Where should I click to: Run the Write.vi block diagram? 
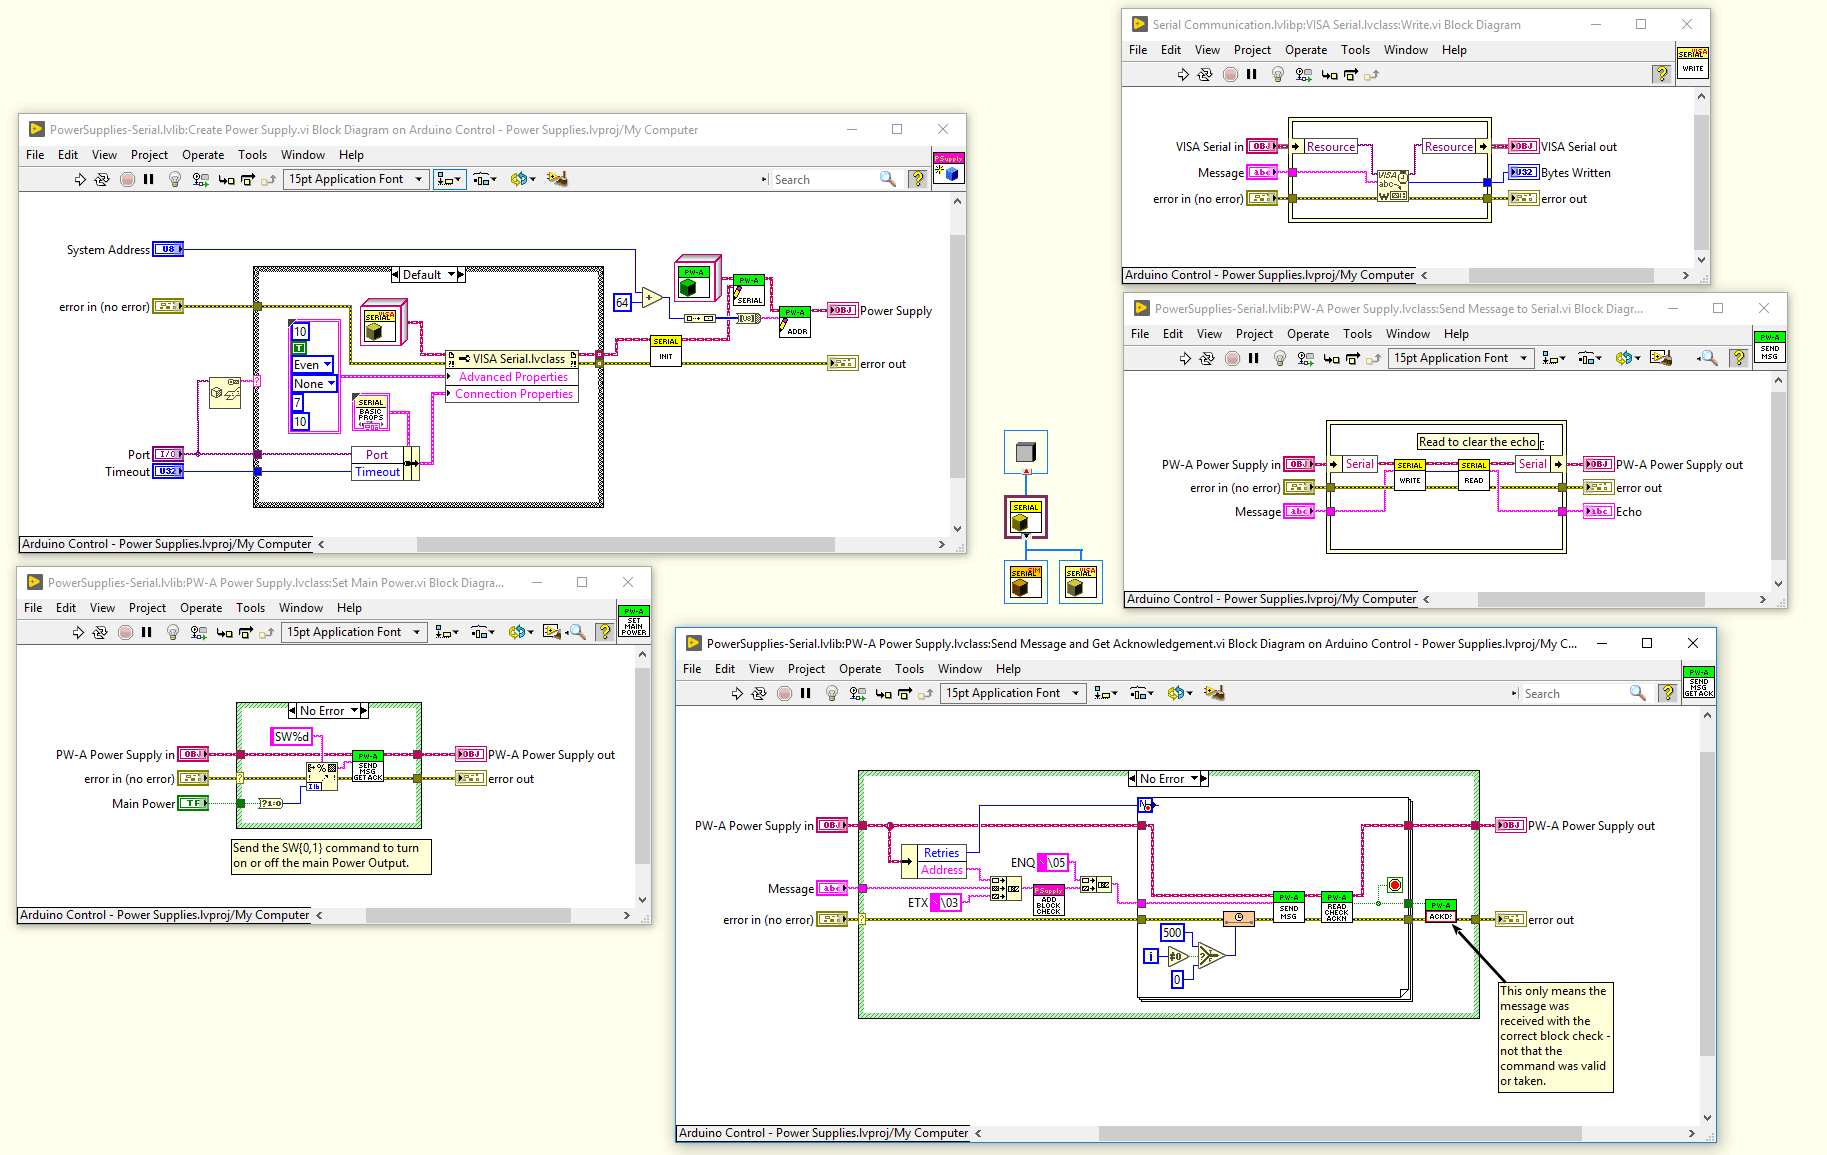(x=1183, y=75)
